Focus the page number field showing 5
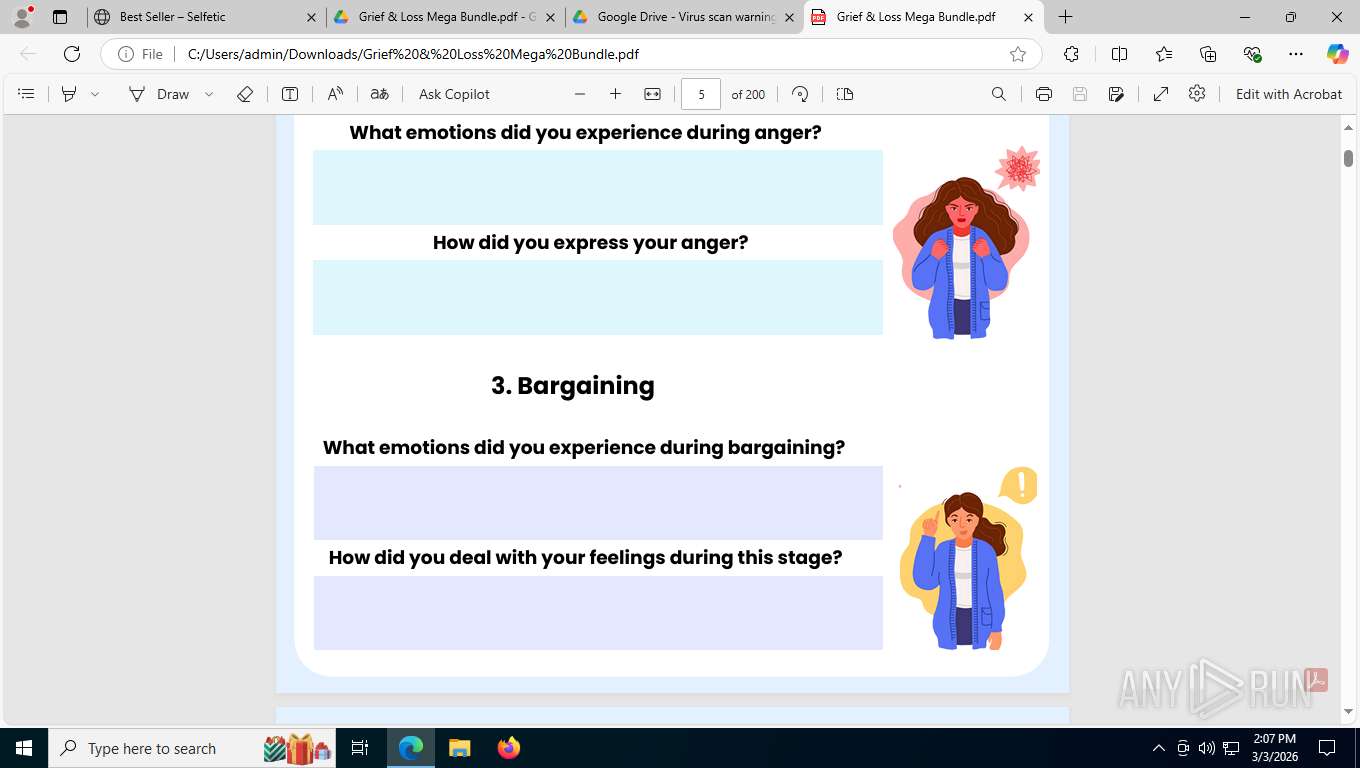 [x=701, y=94]
